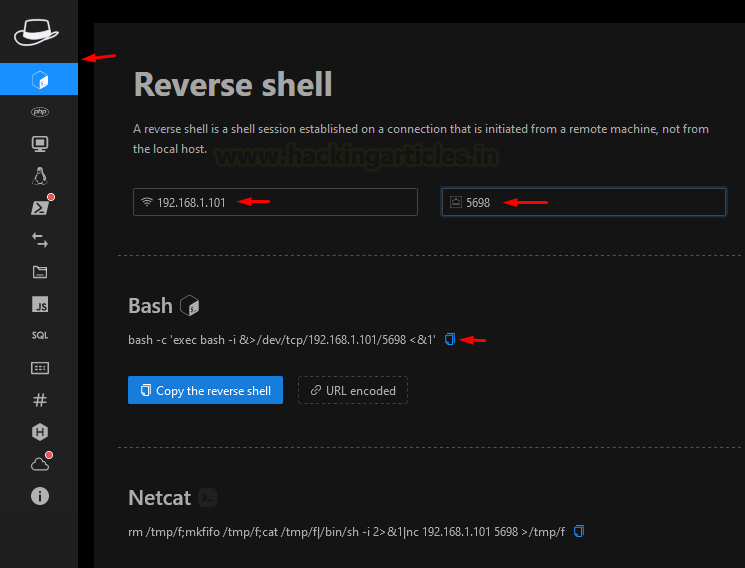This screenshot has height=568, width=745.
Task: Click the Reverse shell page heading
Action: tap(233, 85)
